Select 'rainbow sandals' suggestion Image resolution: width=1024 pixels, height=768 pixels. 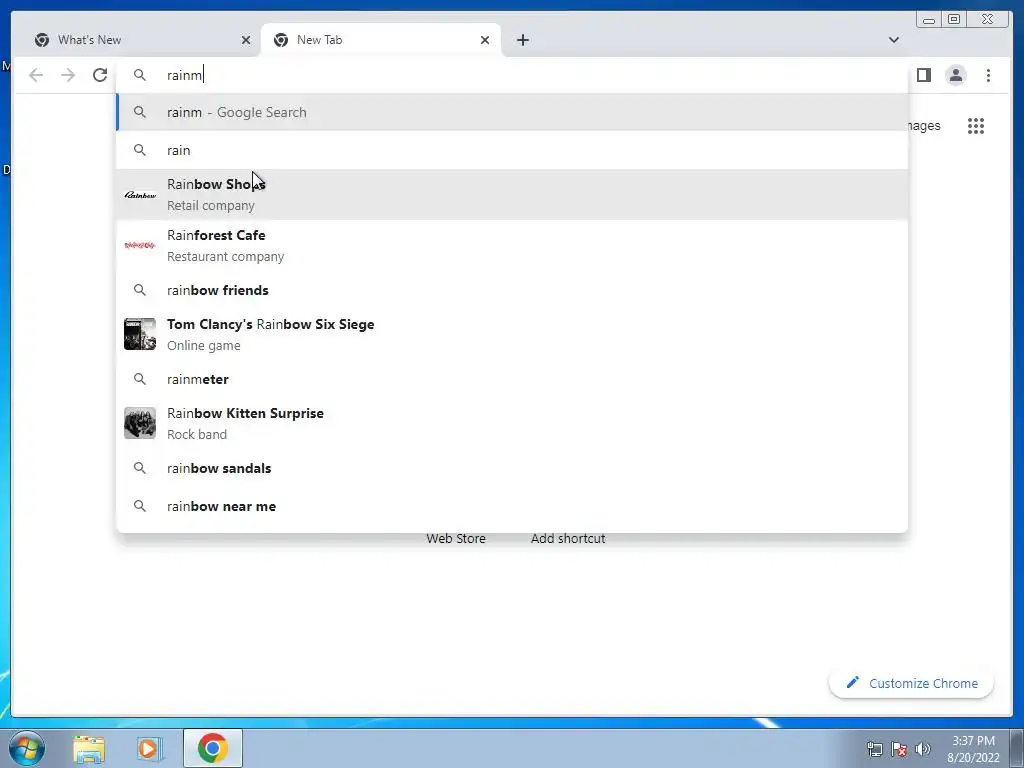tap(512, 468)
